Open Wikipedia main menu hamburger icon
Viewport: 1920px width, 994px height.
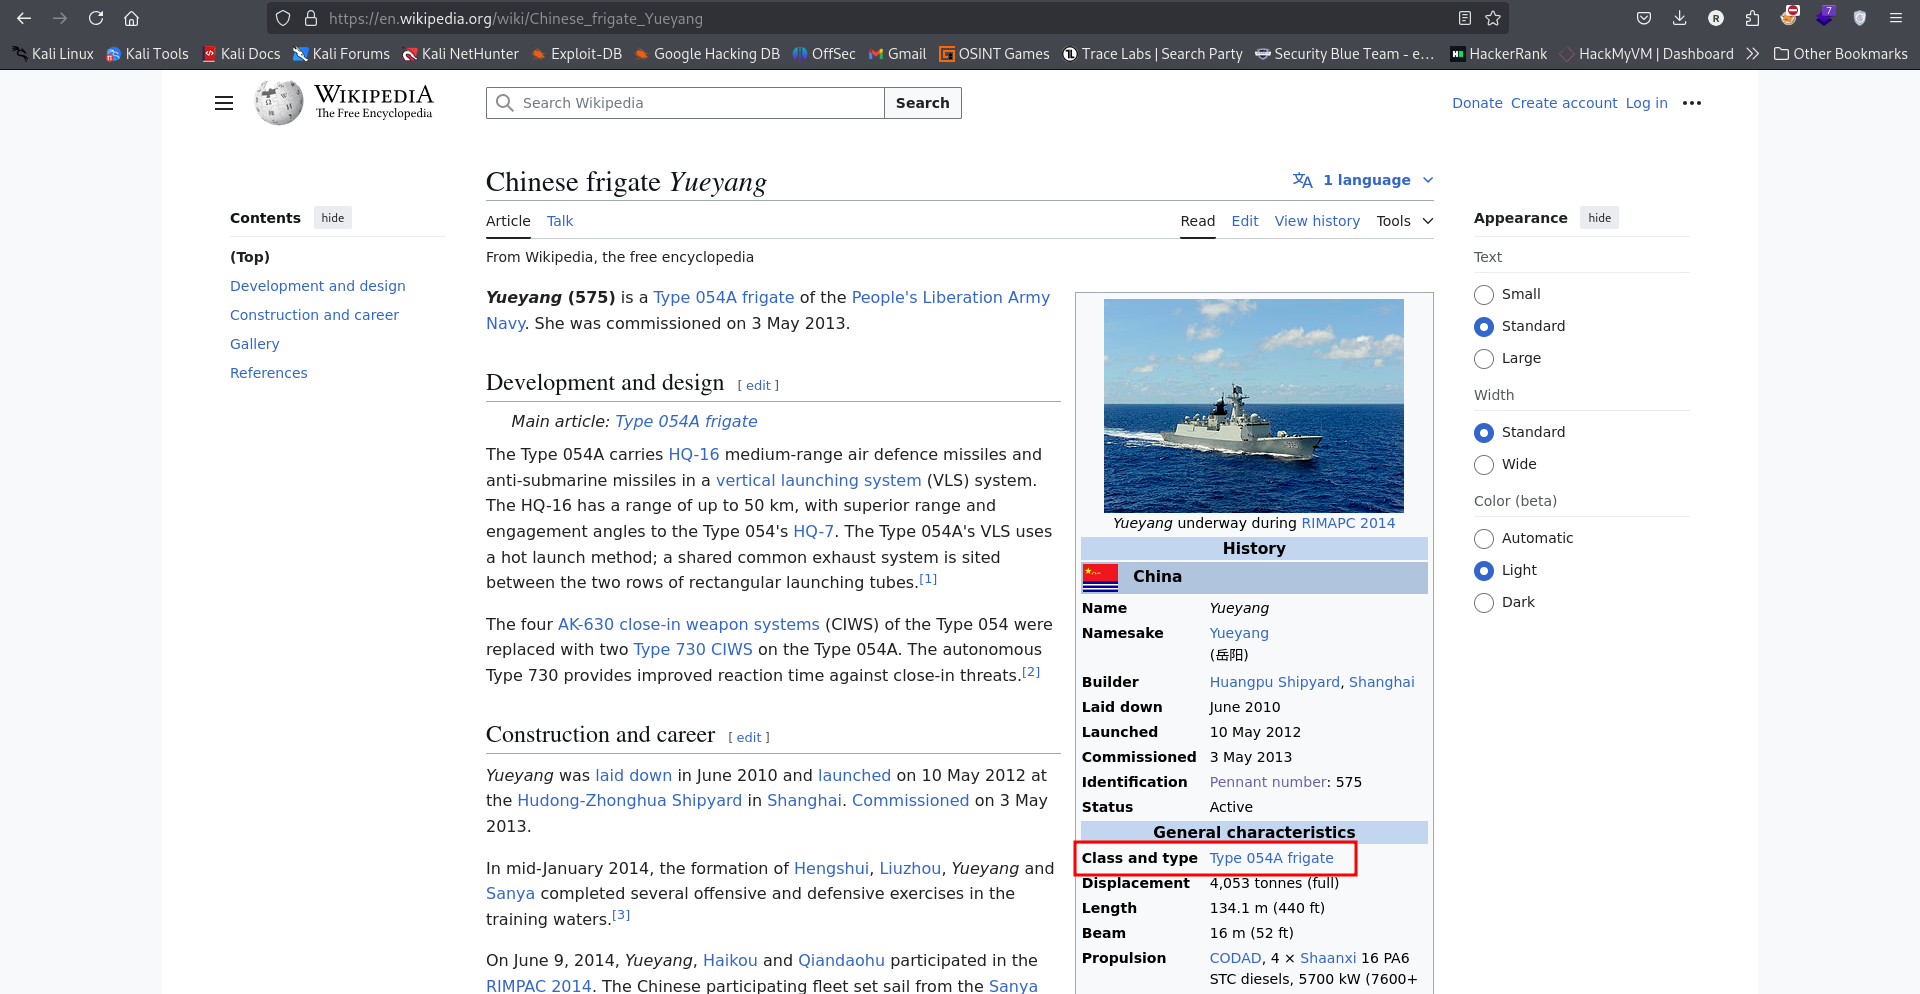[224, 103]
